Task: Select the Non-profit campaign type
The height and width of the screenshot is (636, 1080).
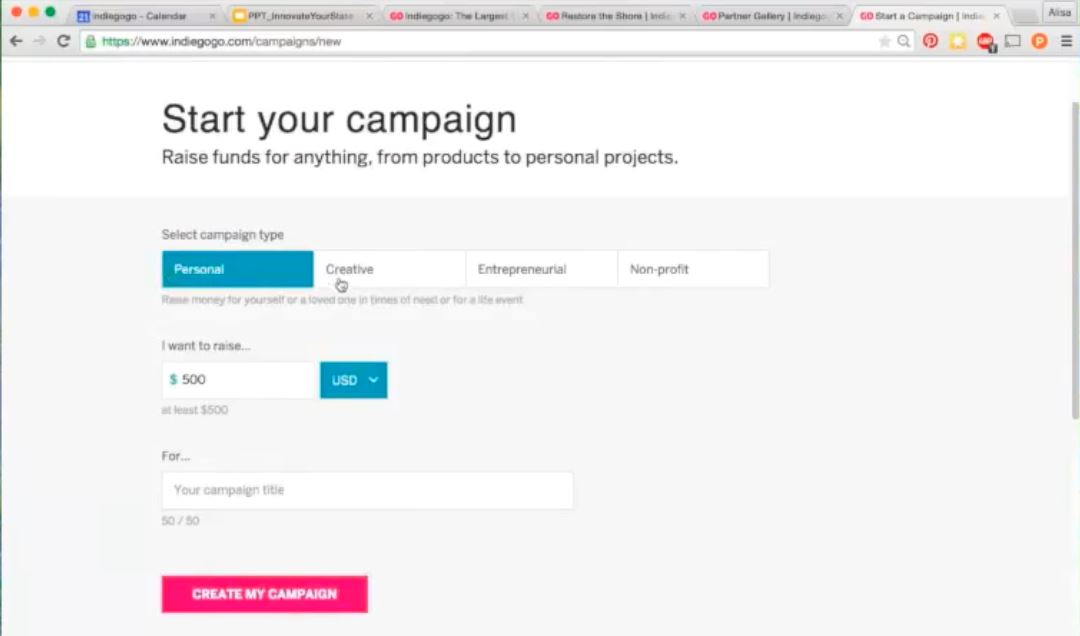Action: (693, 269)
